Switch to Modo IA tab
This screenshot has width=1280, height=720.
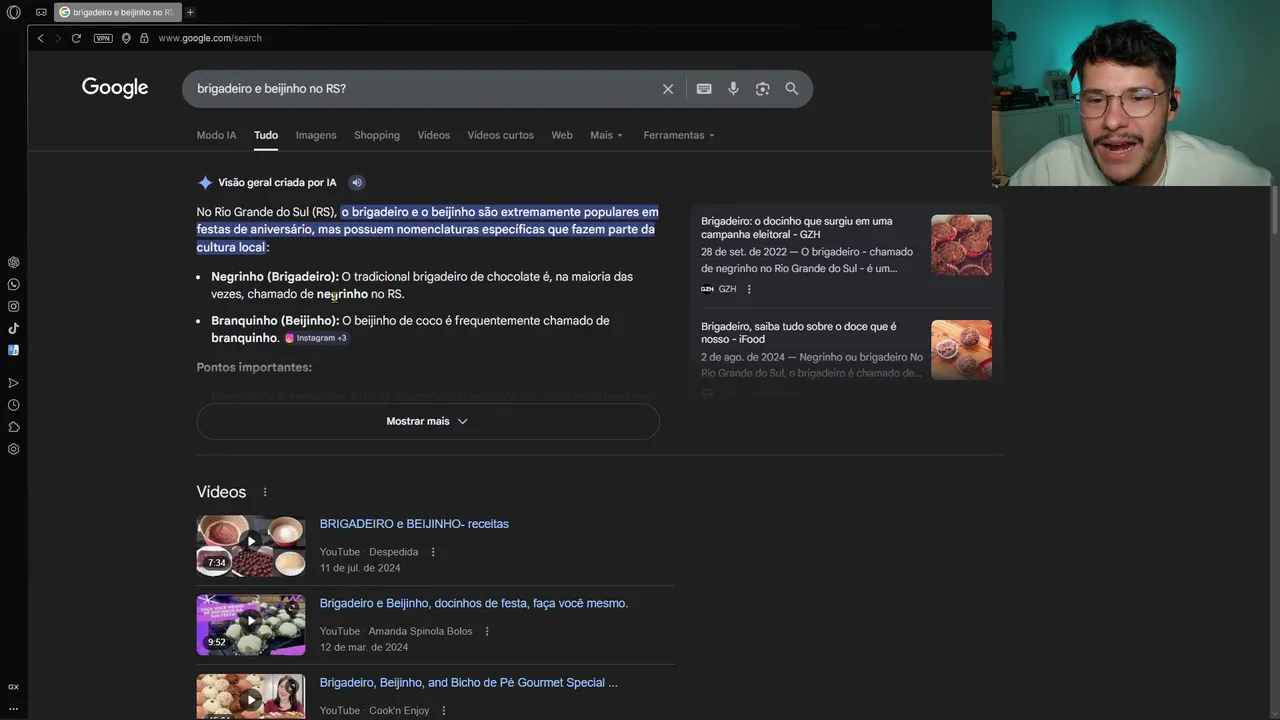(216, 135)
